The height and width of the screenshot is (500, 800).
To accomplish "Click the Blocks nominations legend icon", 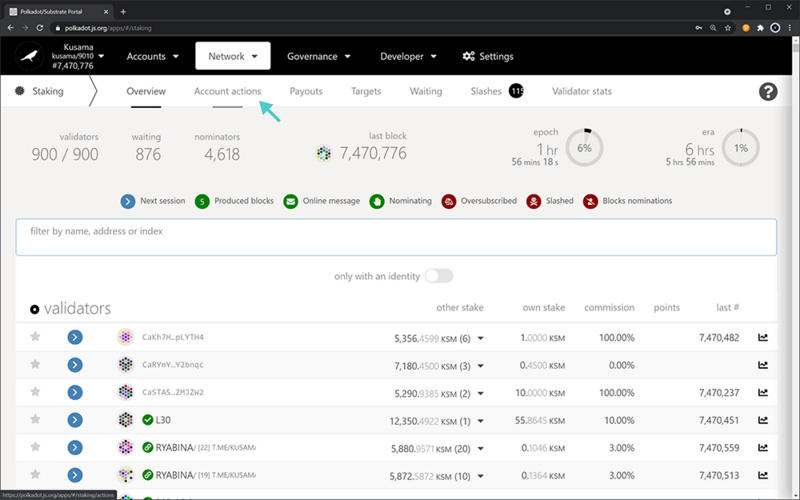I will 590,202.
